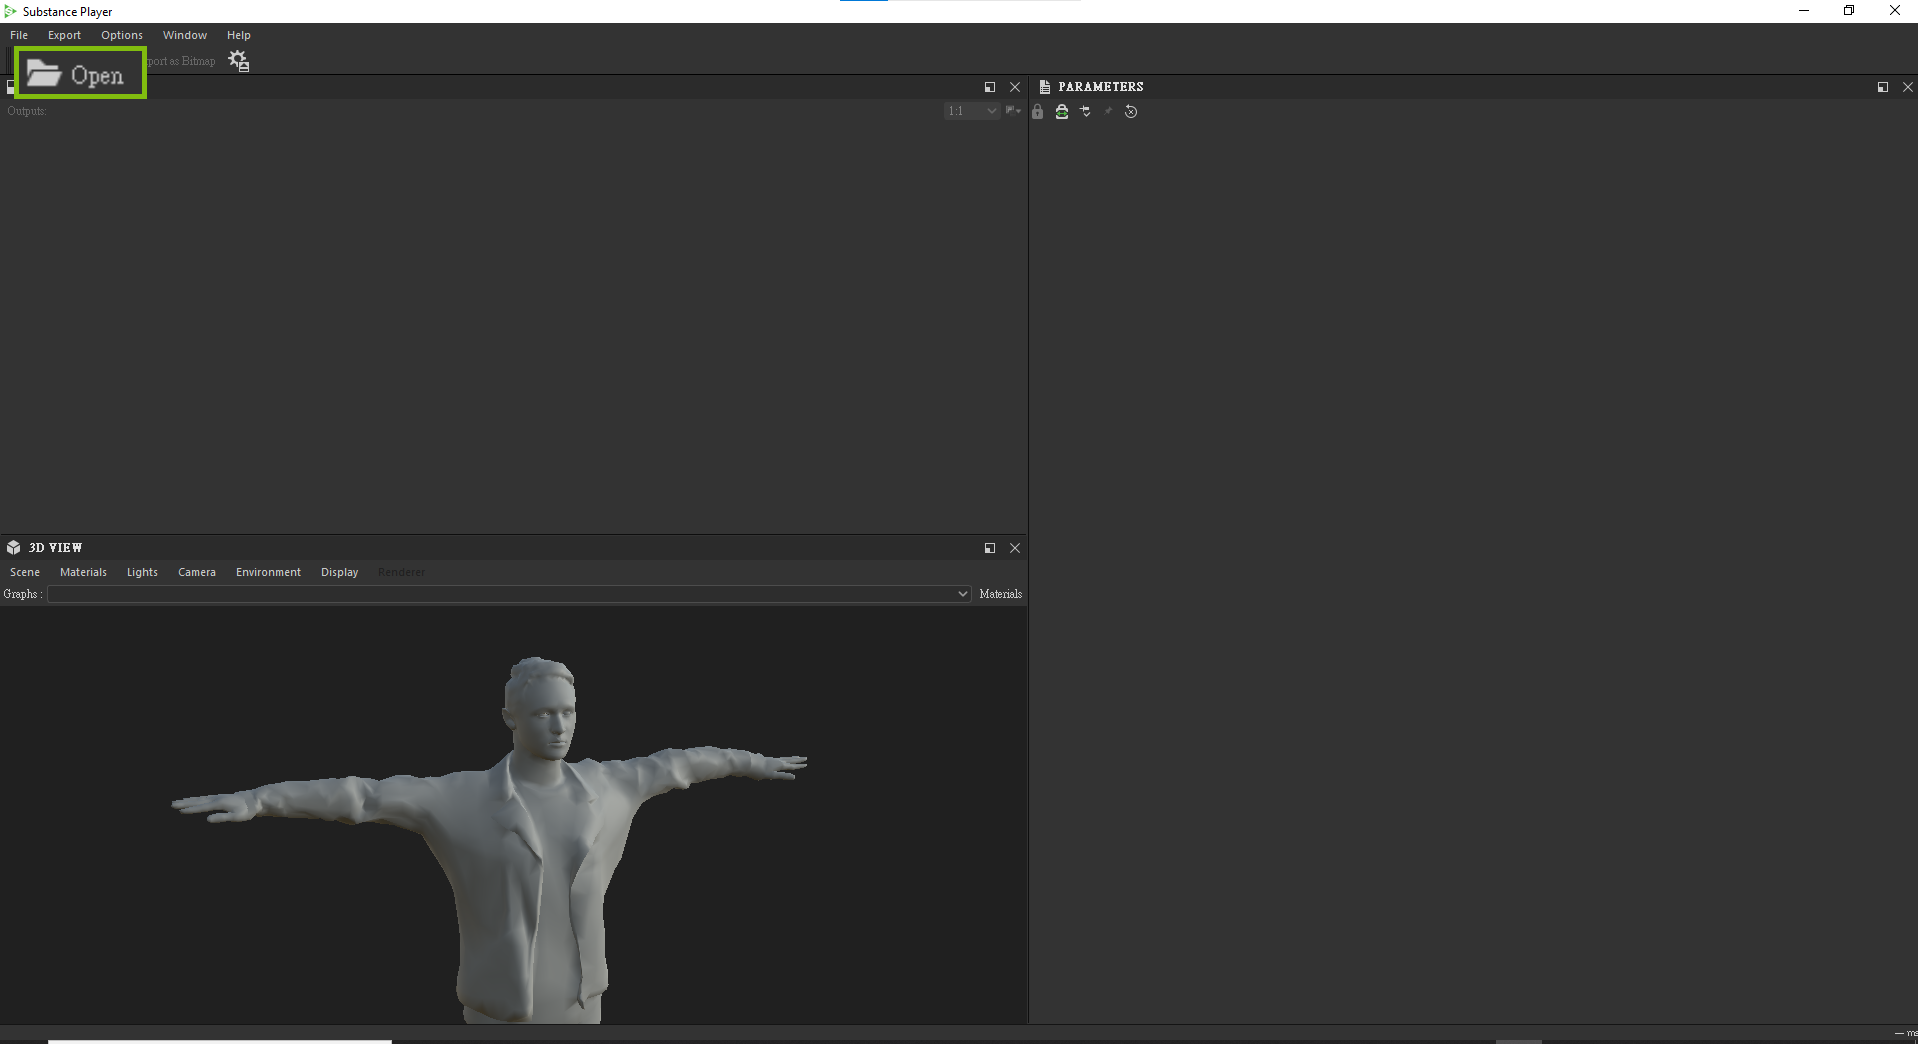The width and height of the screenshot is (1918, 1044).
Task: Click the Graphs: label
Action: click(21, 594)
